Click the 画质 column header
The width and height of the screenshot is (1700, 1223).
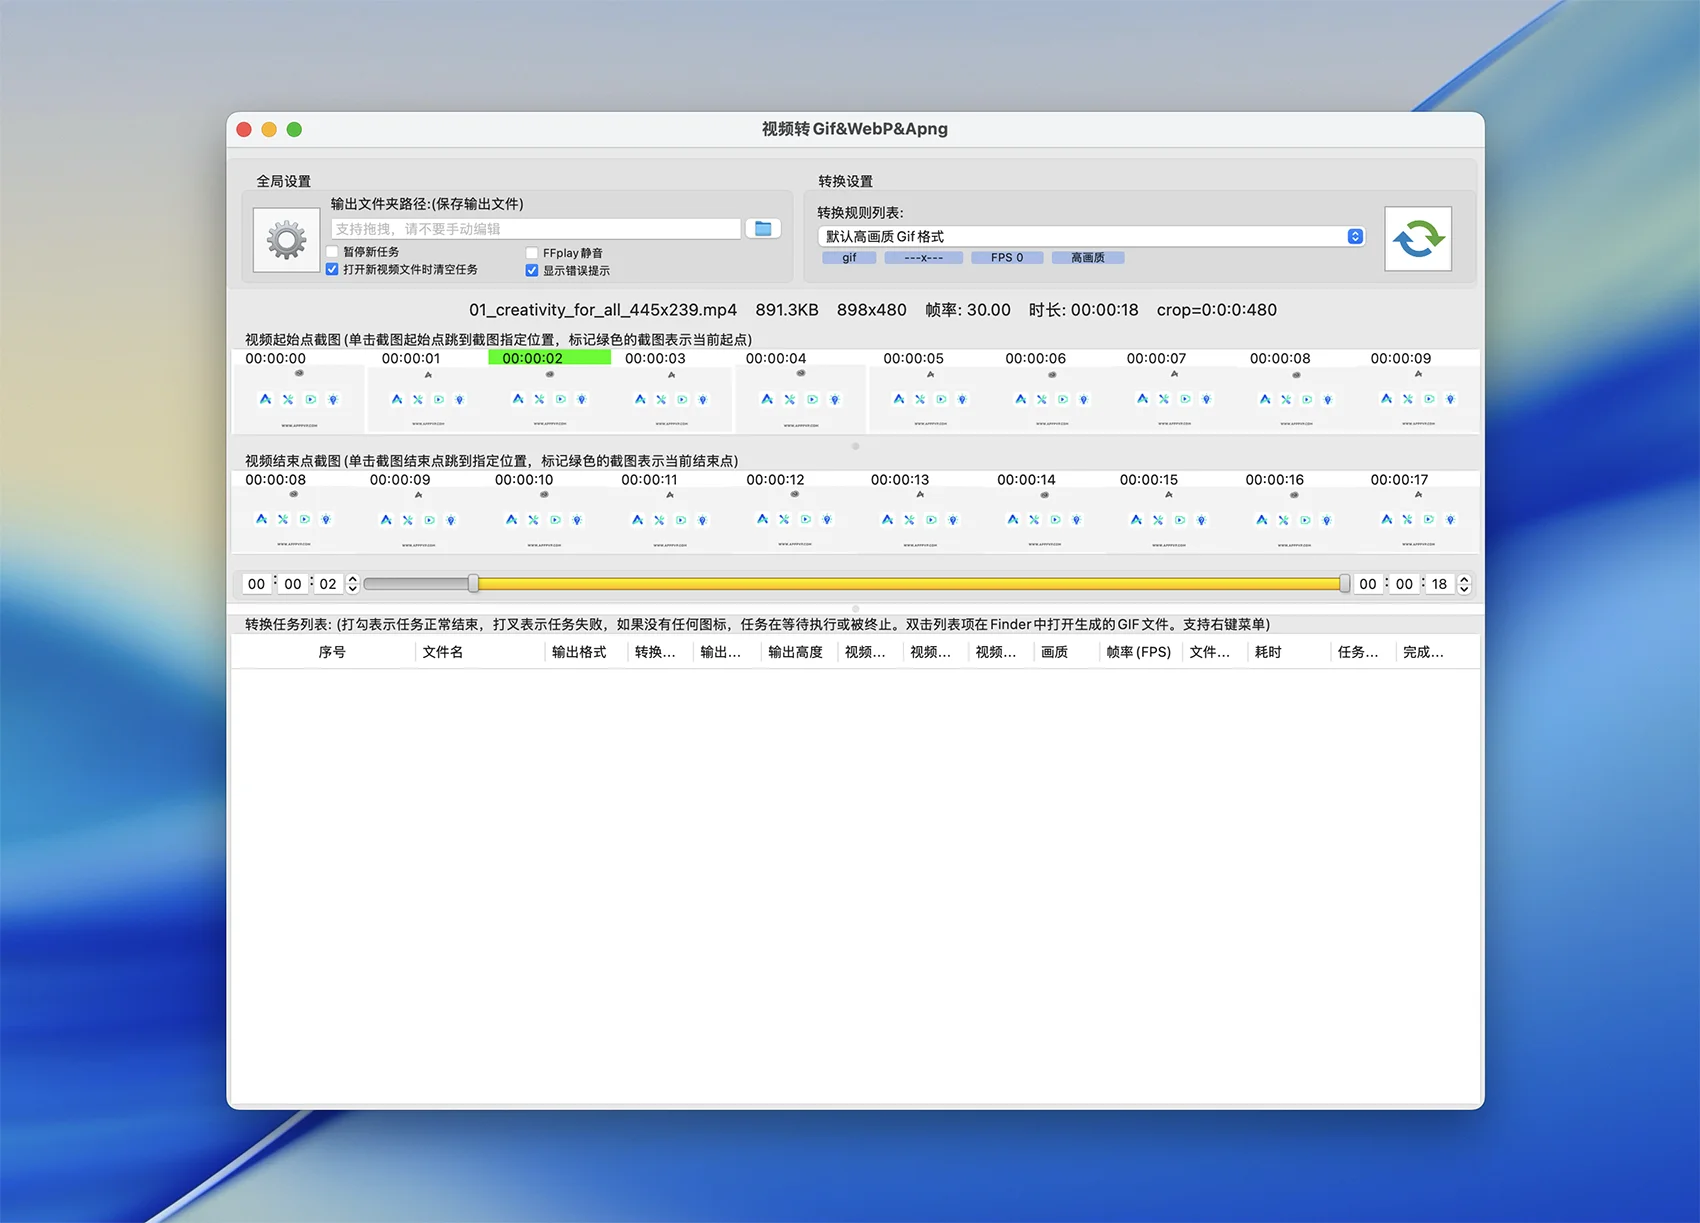(x=1054, y=652)
